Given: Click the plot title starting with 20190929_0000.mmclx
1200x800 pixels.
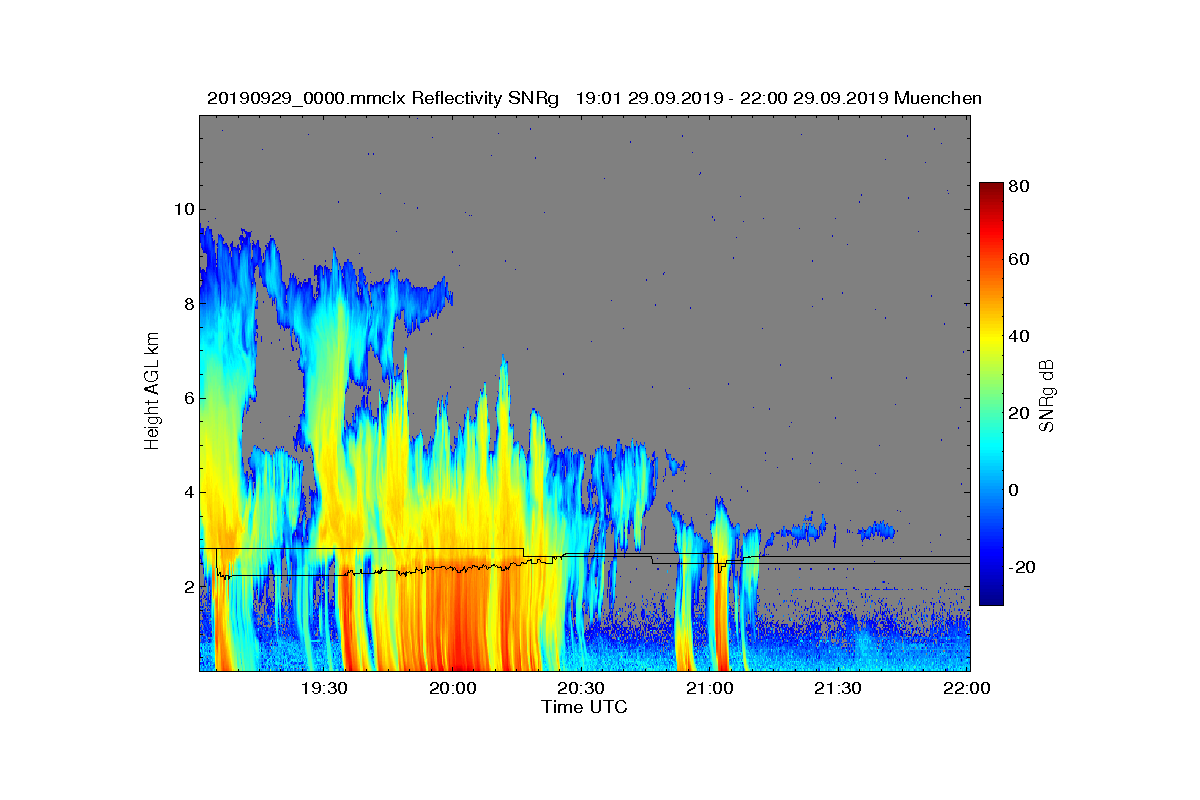Looking at the screenshot, I should click(594, 98).
